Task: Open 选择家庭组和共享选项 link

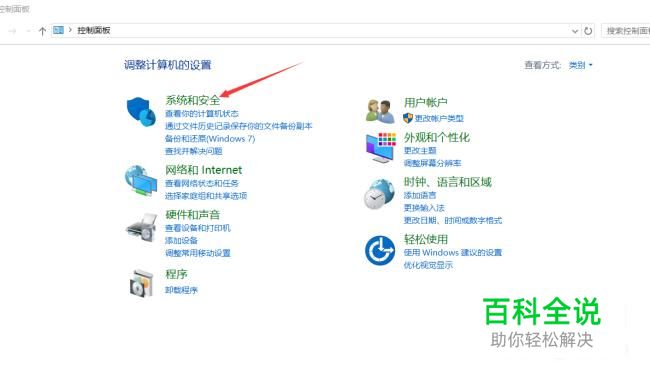Action: (x=206, y=196)
